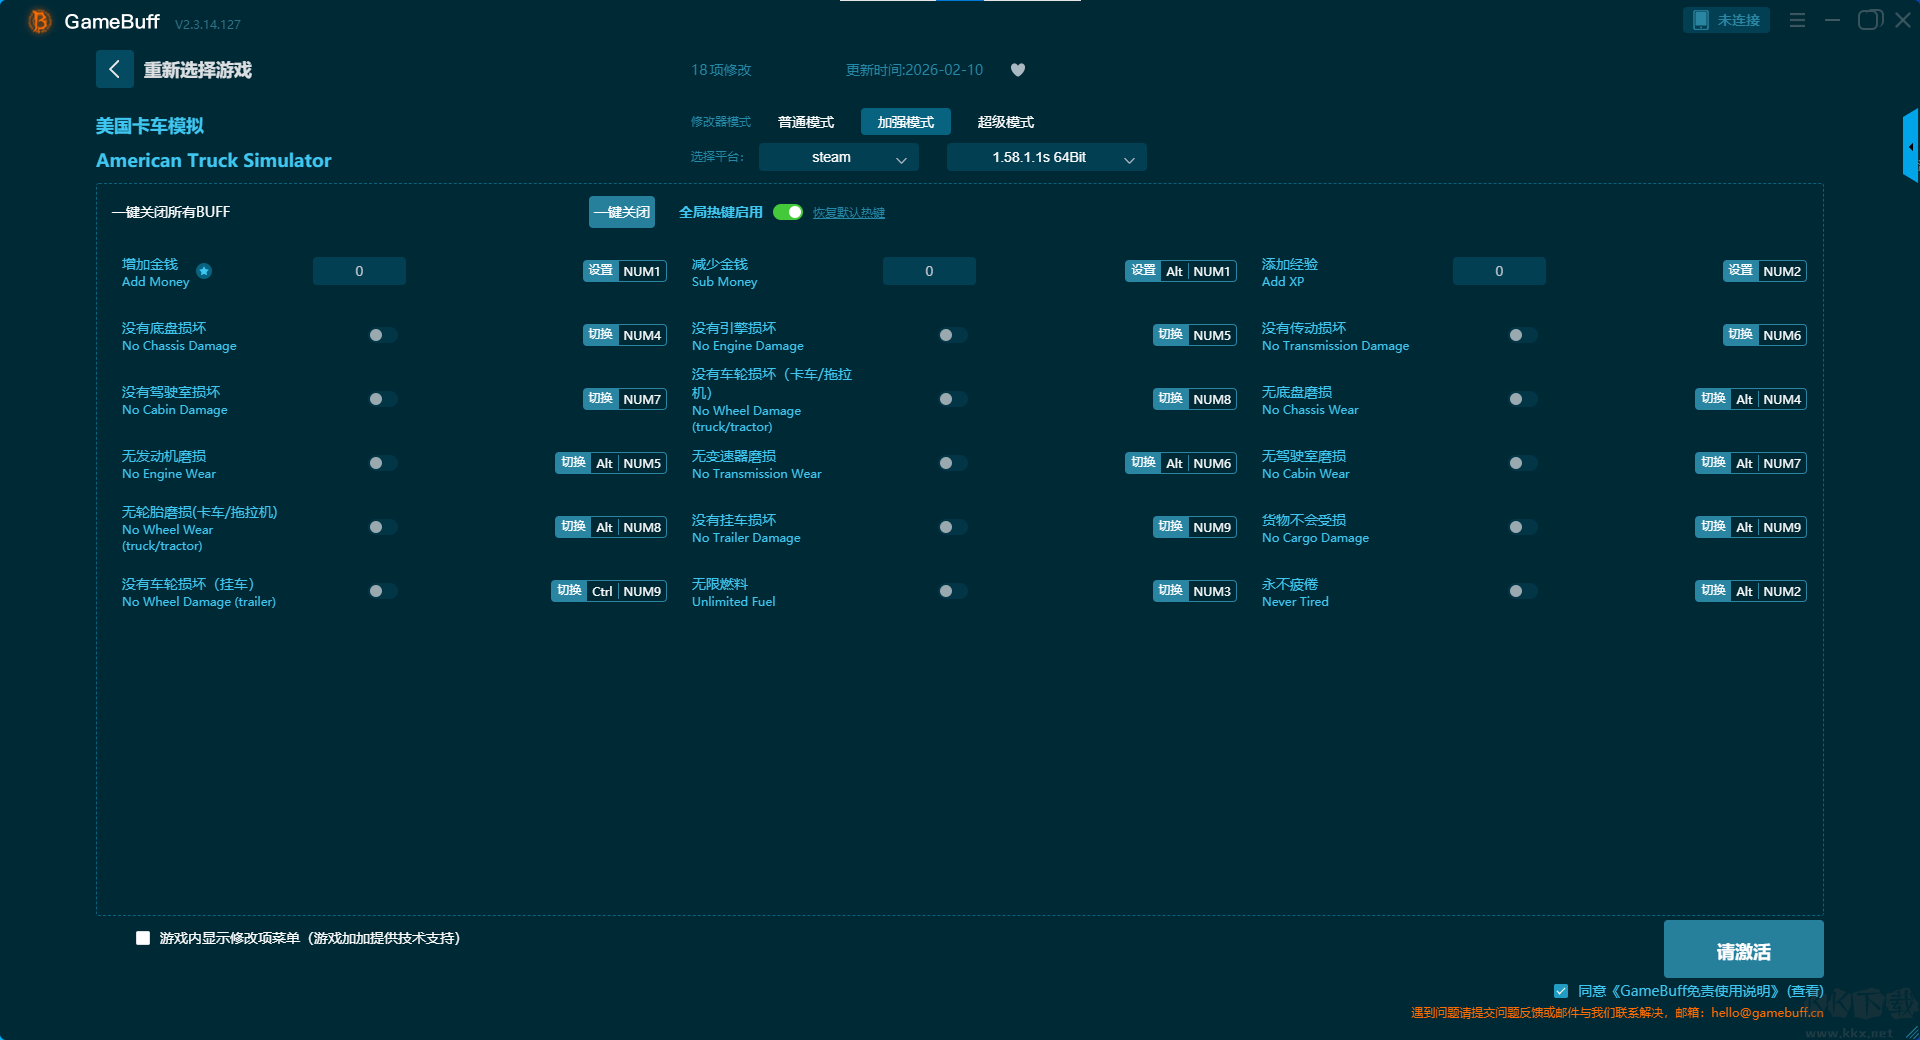Click the restore default hotkeys link

pos(848,213)
